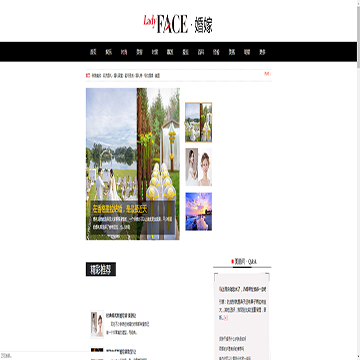360x360 pixels.
Task: Open the first item in the black navigation bar
Action: click(x=93, y=52)
